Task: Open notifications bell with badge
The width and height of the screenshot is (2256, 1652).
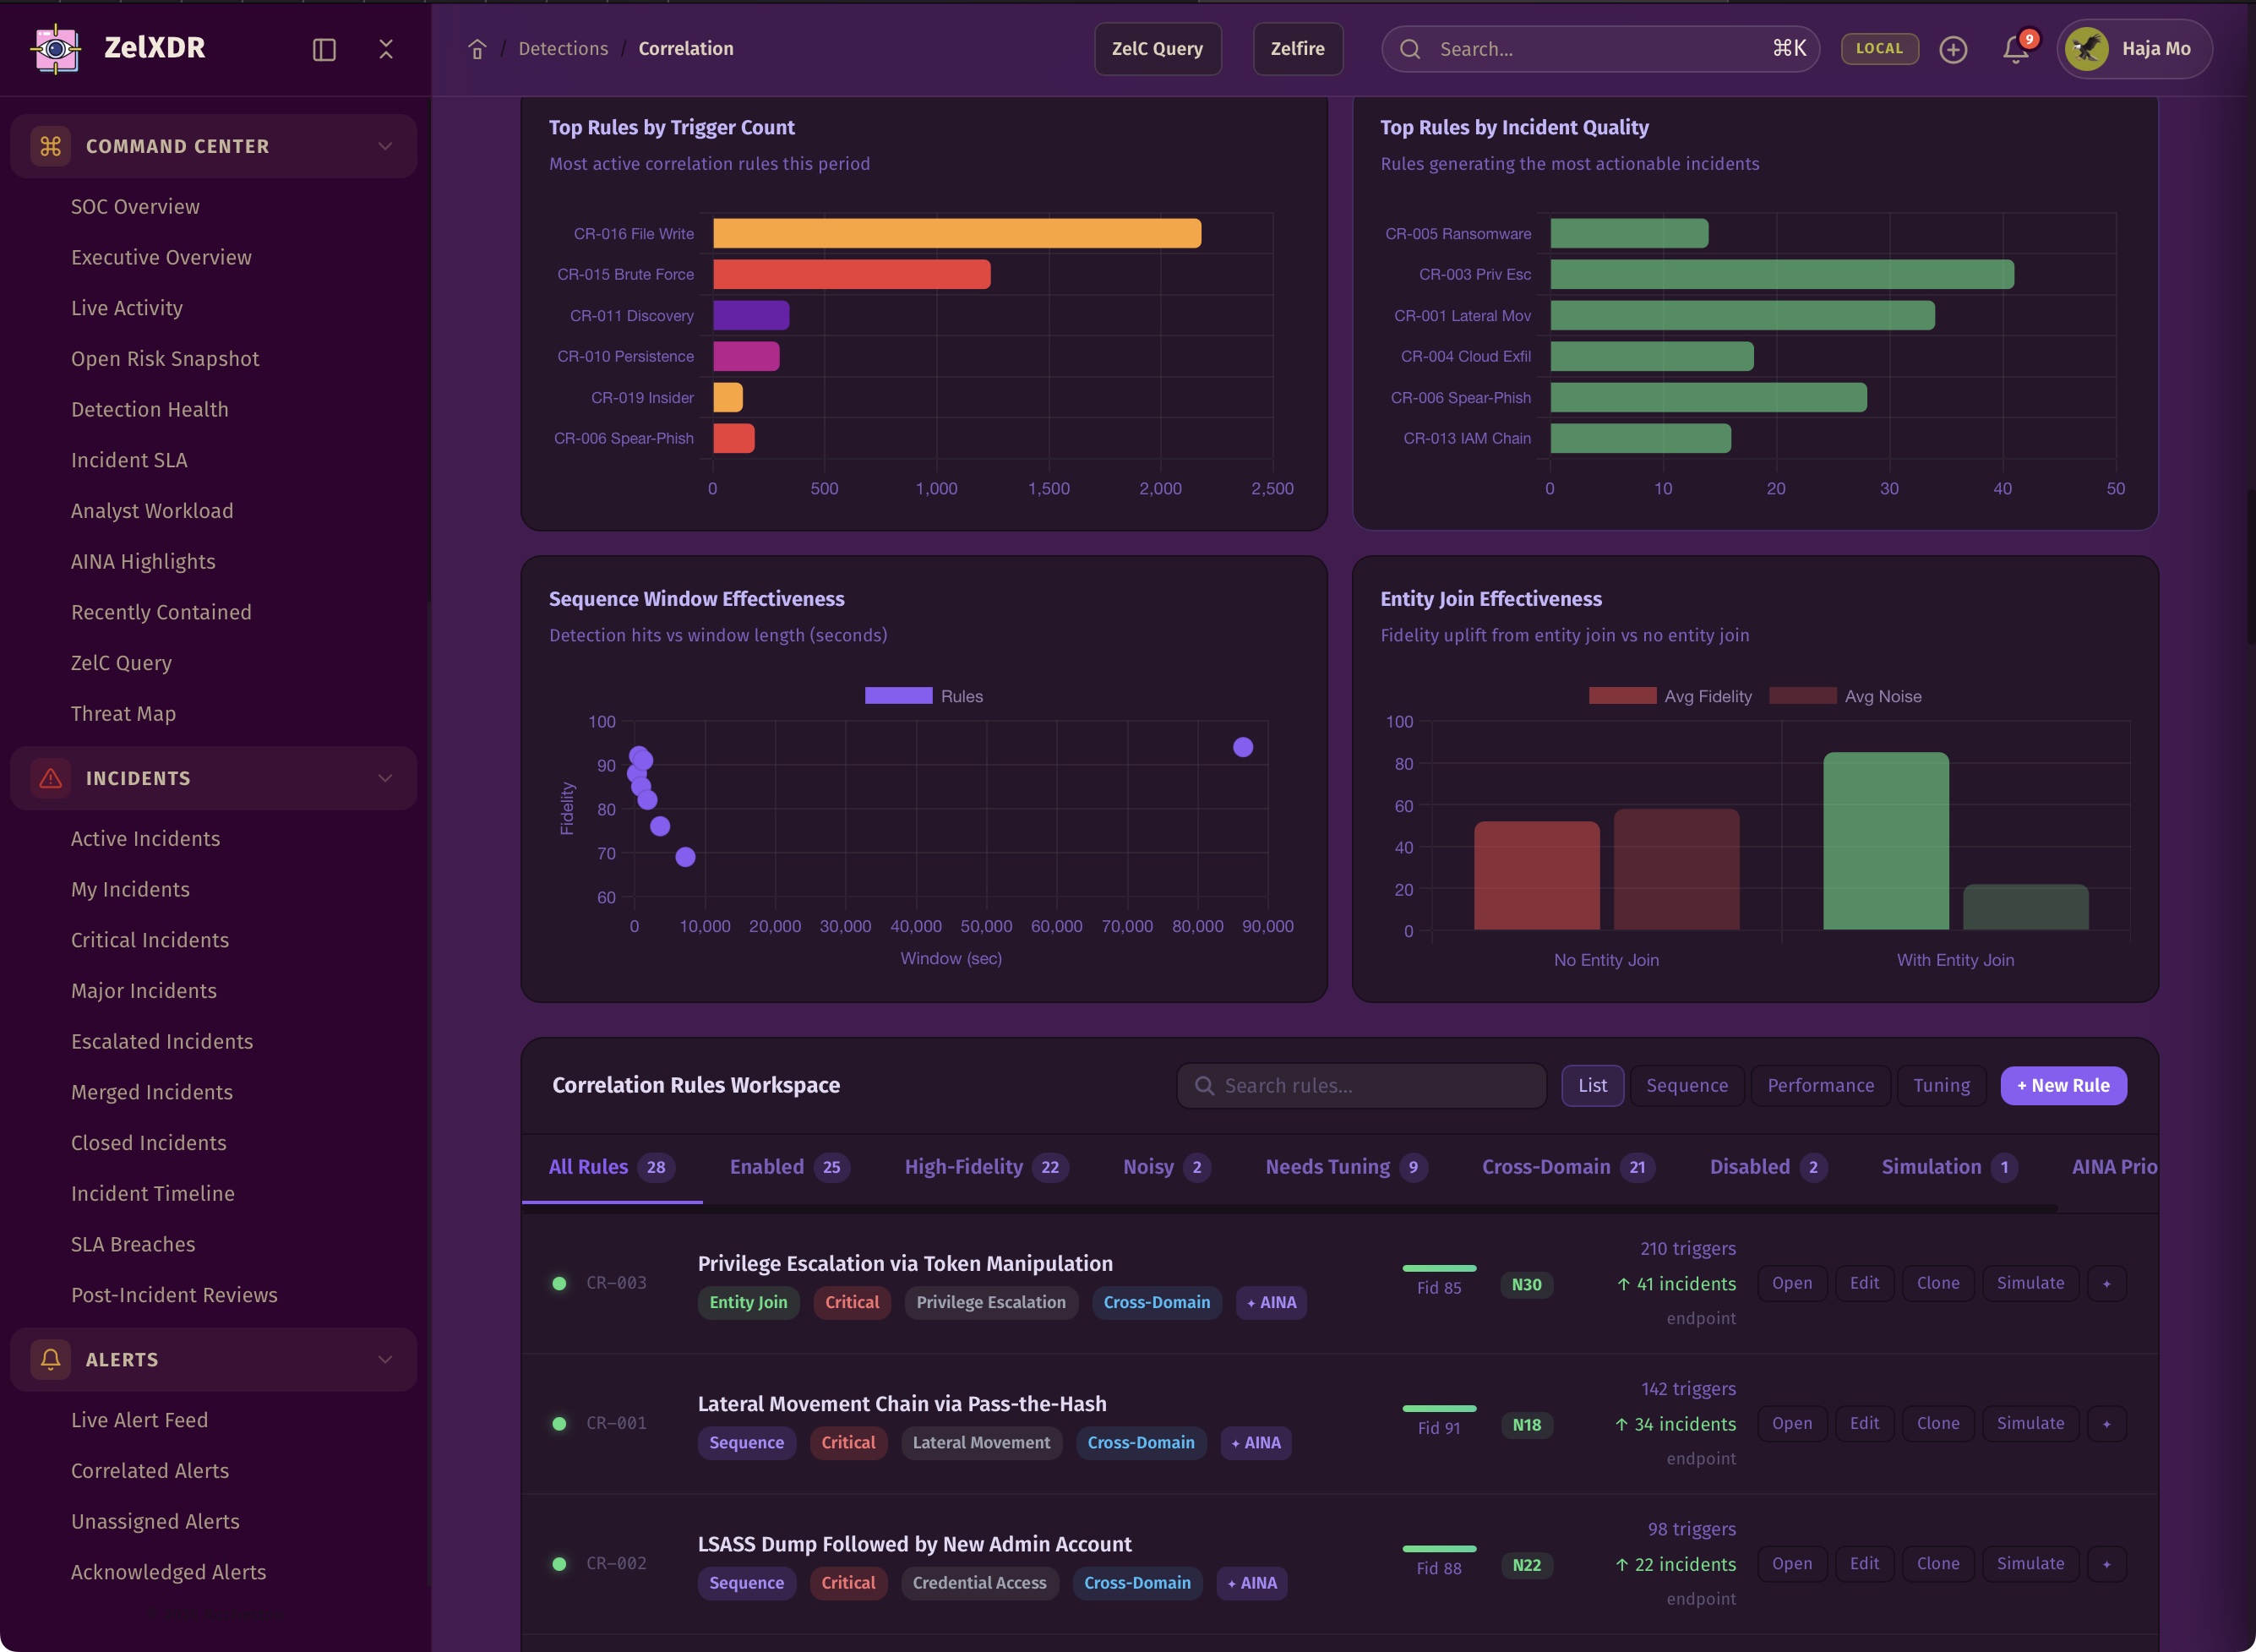Action: coord(2016,49)
